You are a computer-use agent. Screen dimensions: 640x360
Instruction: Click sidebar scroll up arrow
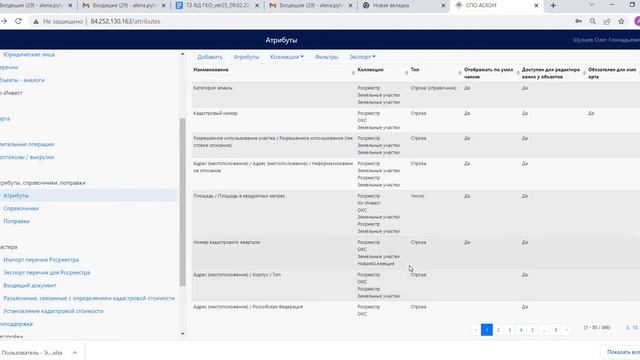click(182, 54)
